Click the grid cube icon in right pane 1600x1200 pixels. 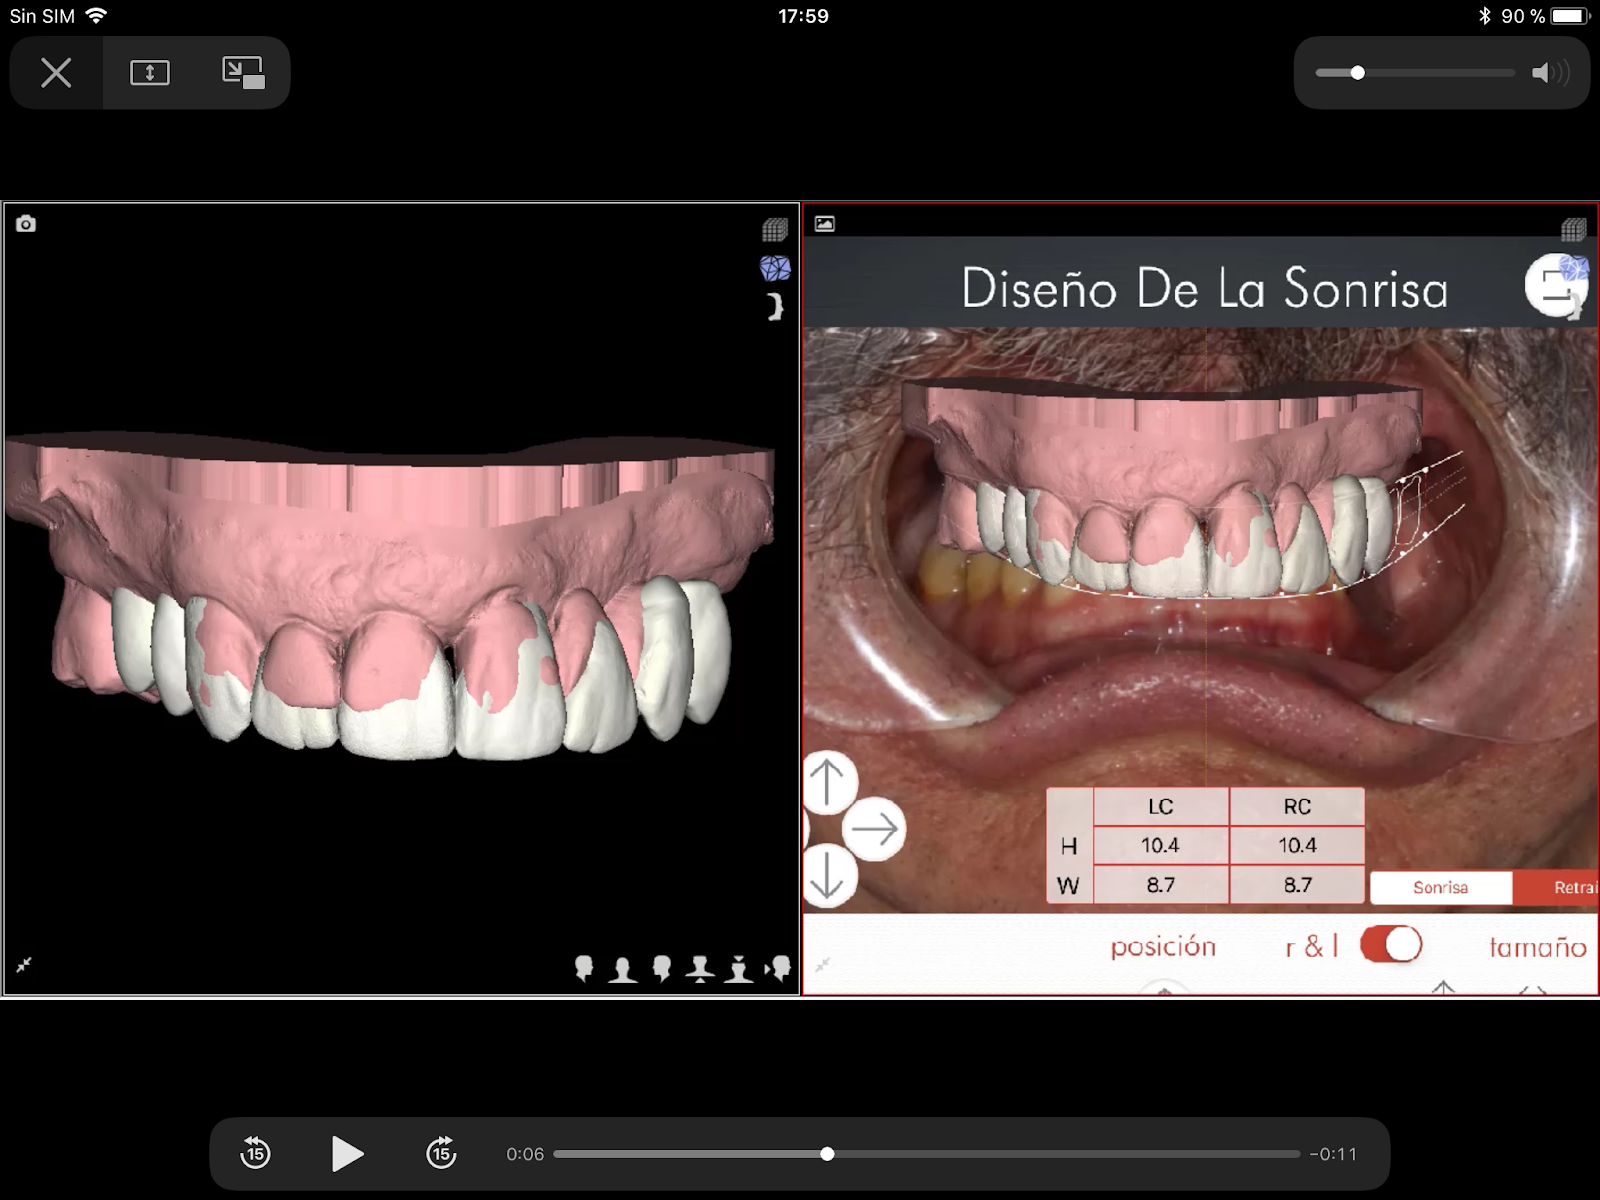[1574, 230]
